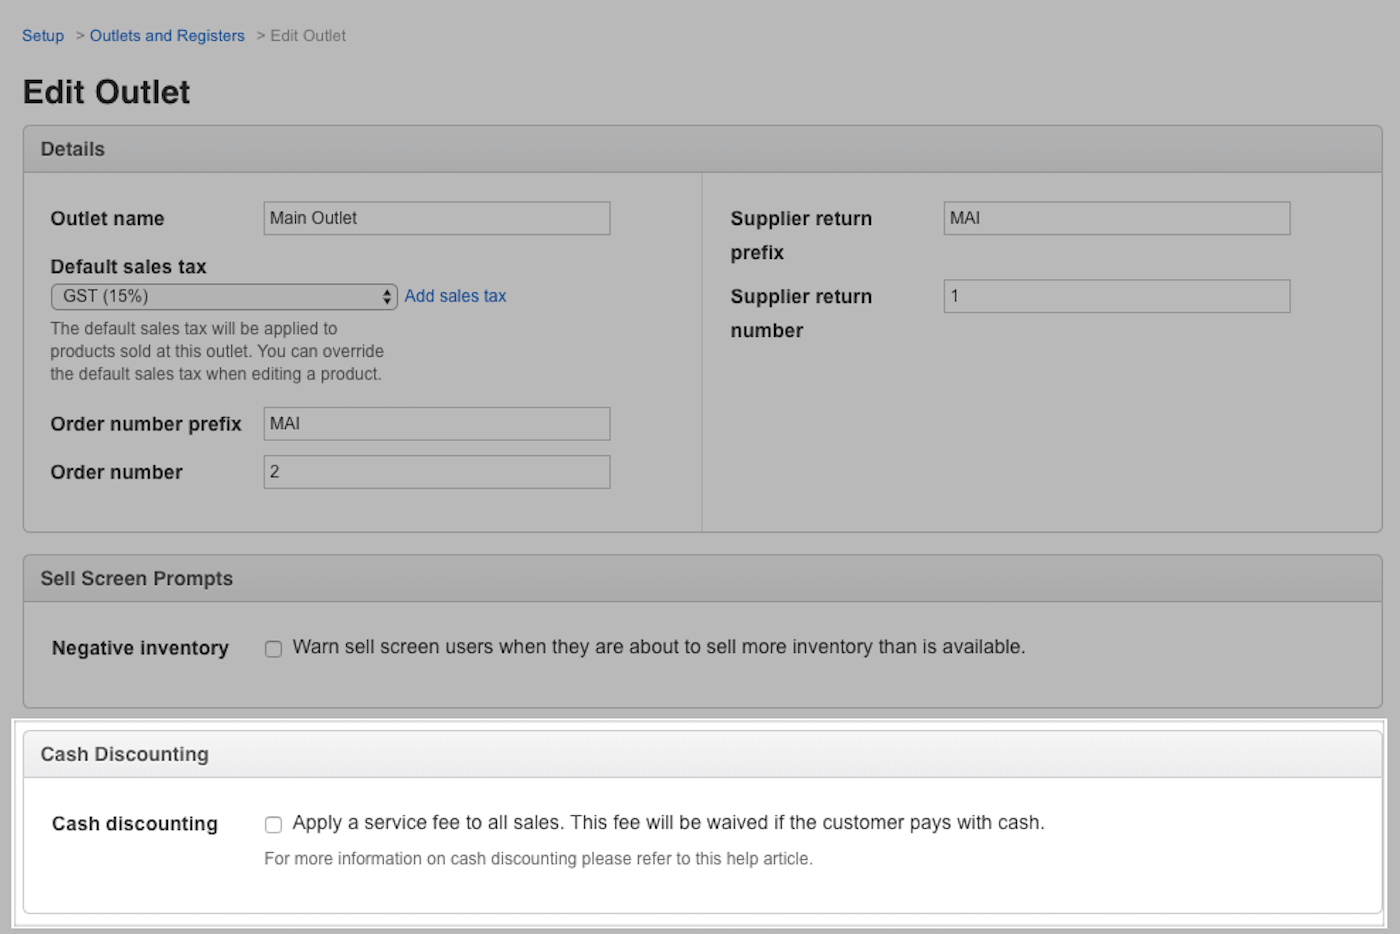
Task: Open the GST (15%) default sales tax dropdown
Action: (x=224, y=296)
